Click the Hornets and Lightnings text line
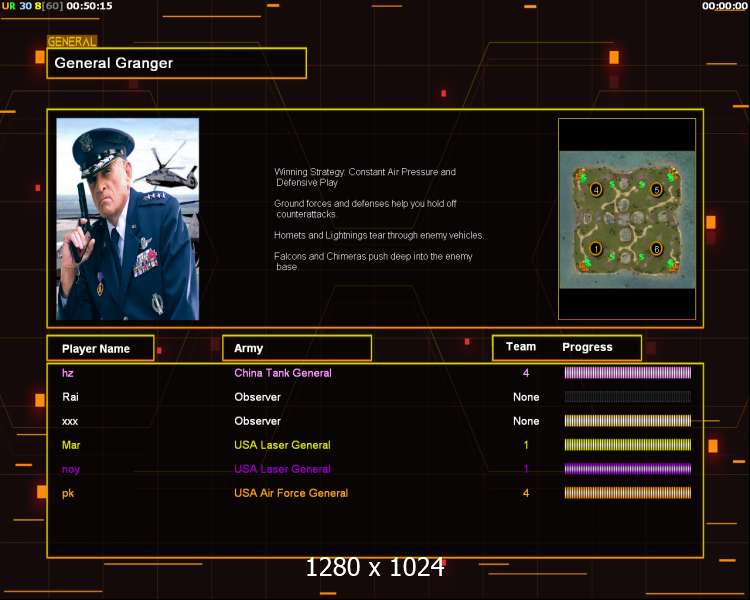Screen dimensions: 750x600 [x=379, y=235]
